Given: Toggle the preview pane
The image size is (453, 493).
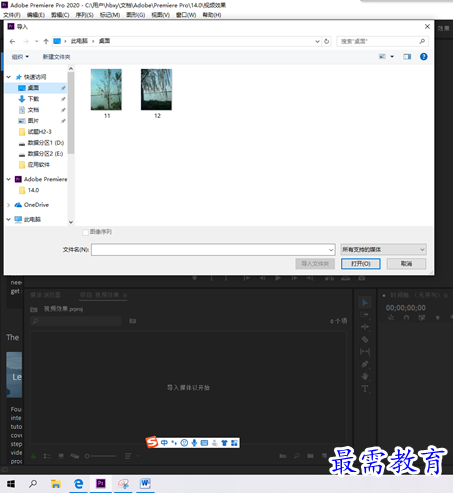Looking at the screenshot, I should (407, 57).
